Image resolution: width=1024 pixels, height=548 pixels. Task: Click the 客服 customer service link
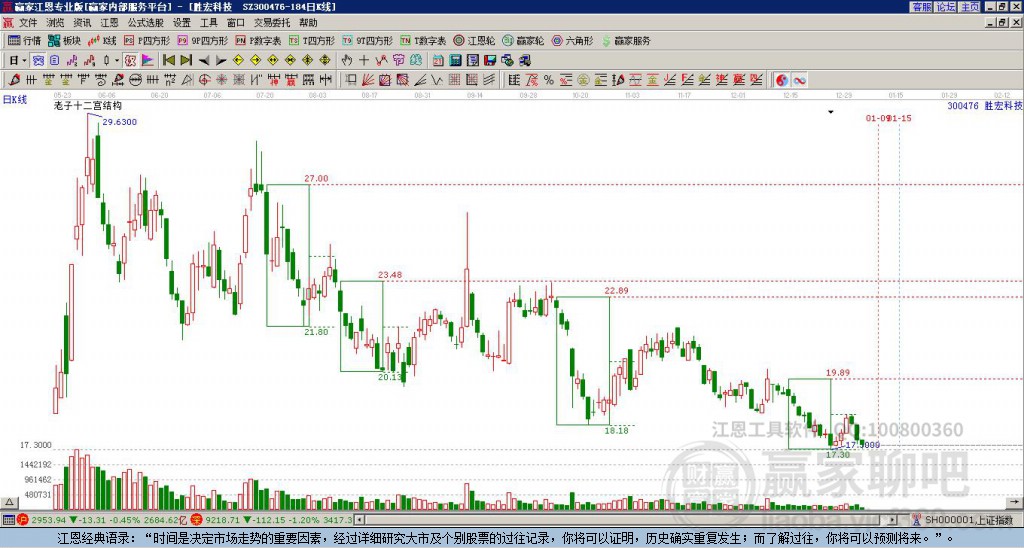coord(922,7)
